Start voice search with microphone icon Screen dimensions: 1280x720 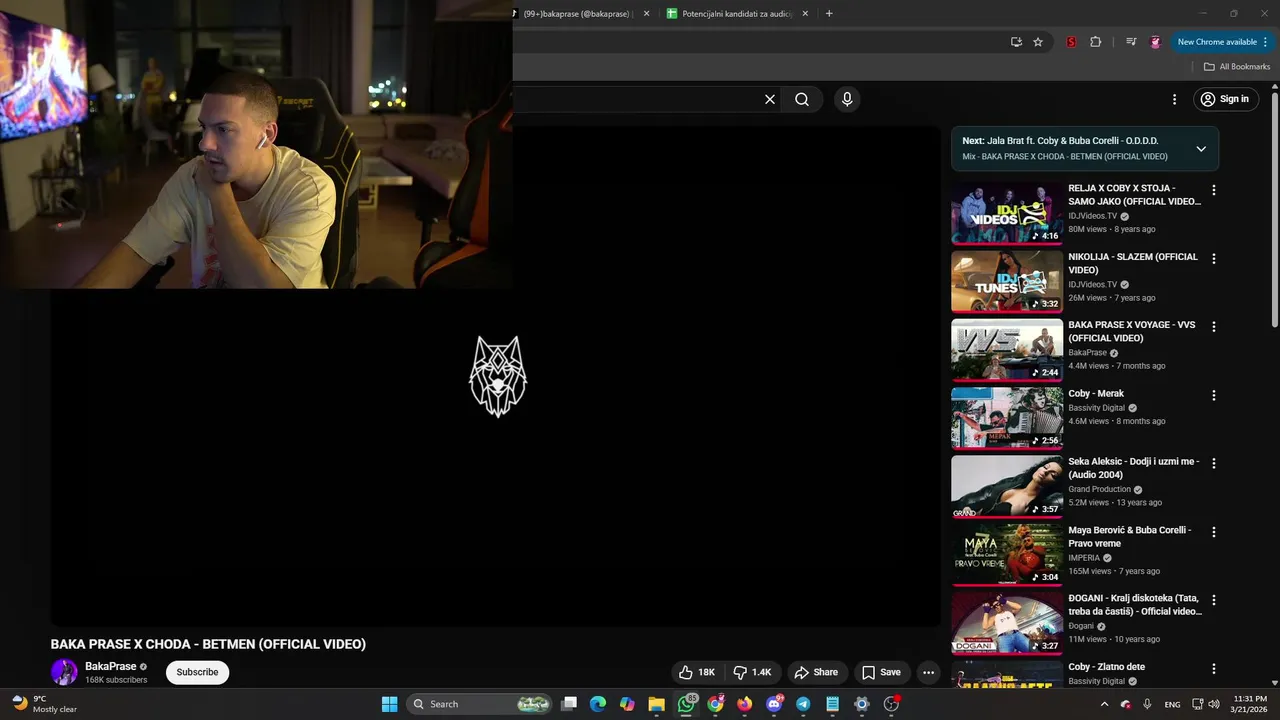847,99
